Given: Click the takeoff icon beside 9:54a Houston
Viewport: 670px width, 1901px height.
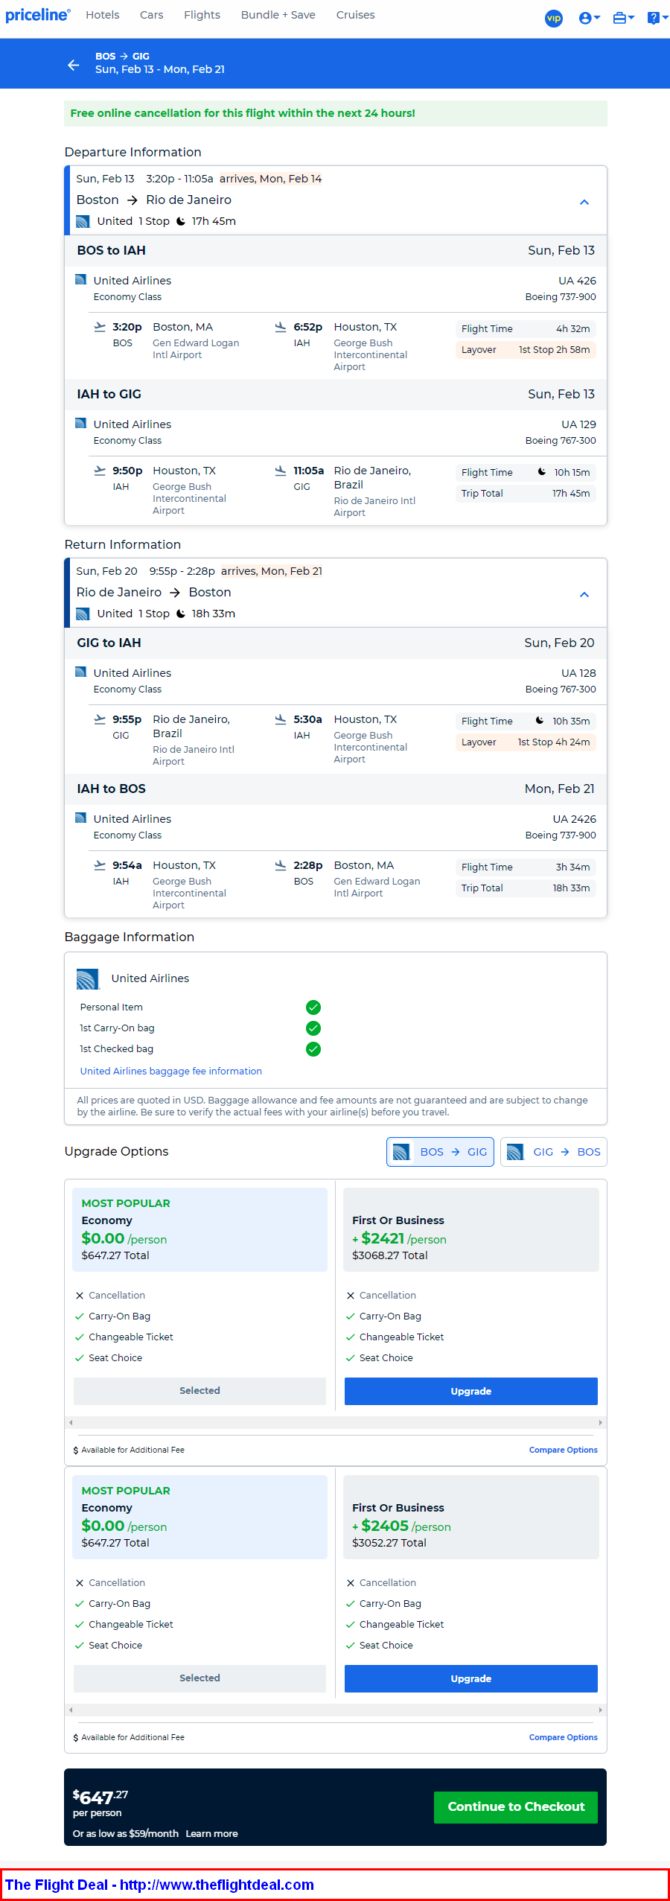Looking at the screenshot, I should (99, 865).
